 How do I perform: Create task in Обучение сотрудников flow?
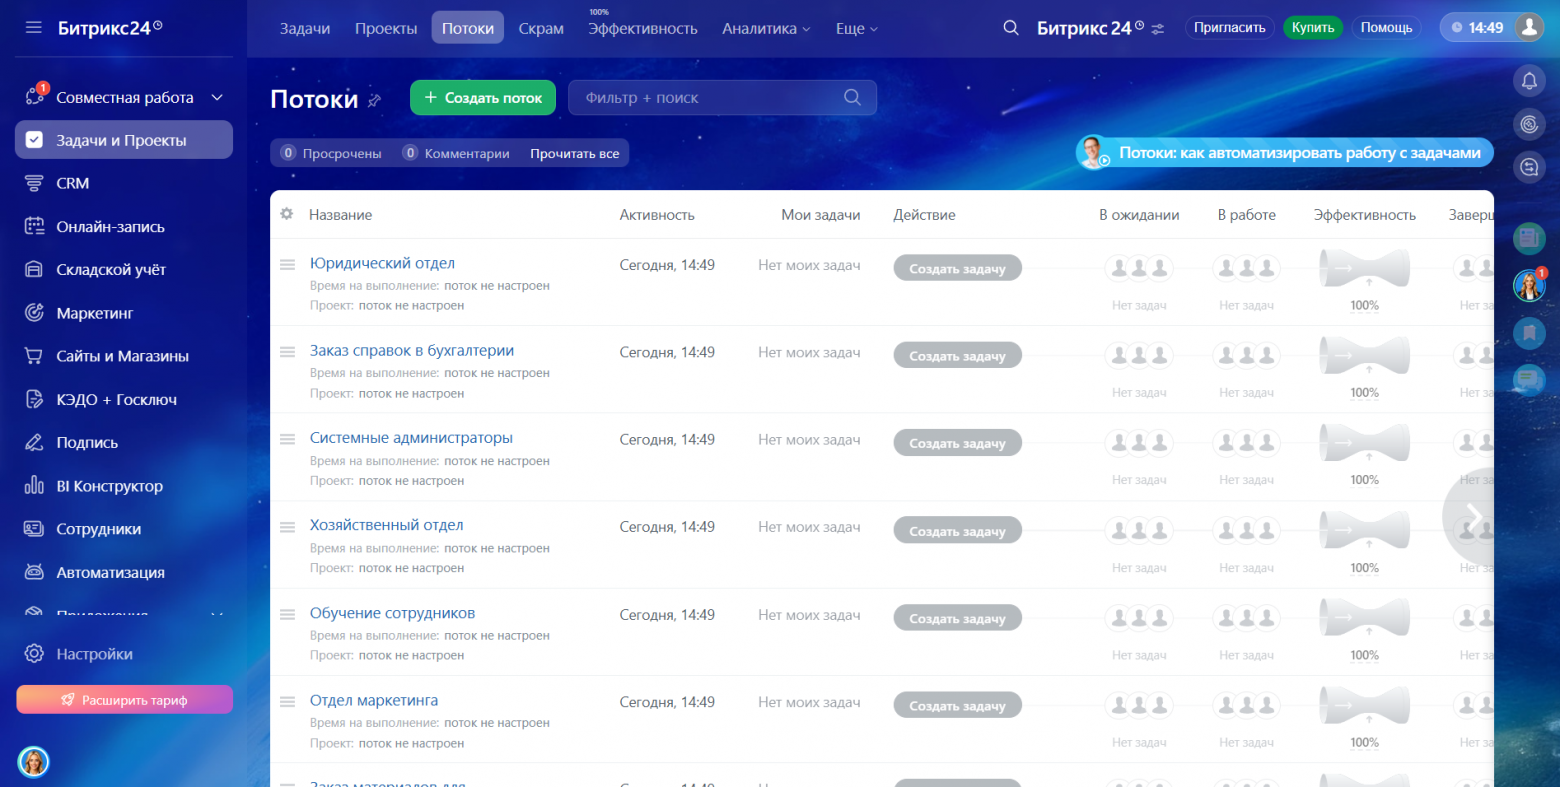coord(957,618)
